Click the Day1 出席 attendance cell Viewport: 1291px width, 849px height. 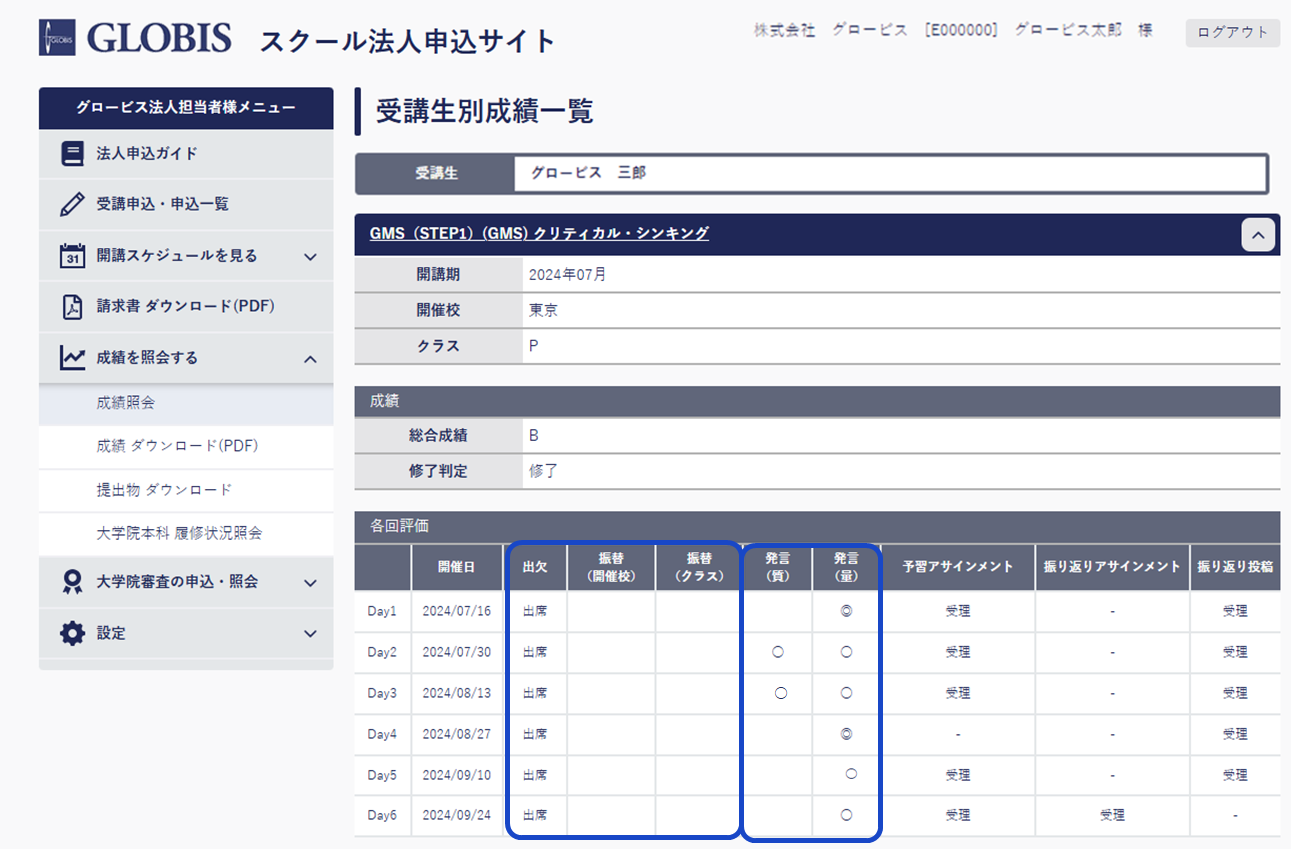535,611
